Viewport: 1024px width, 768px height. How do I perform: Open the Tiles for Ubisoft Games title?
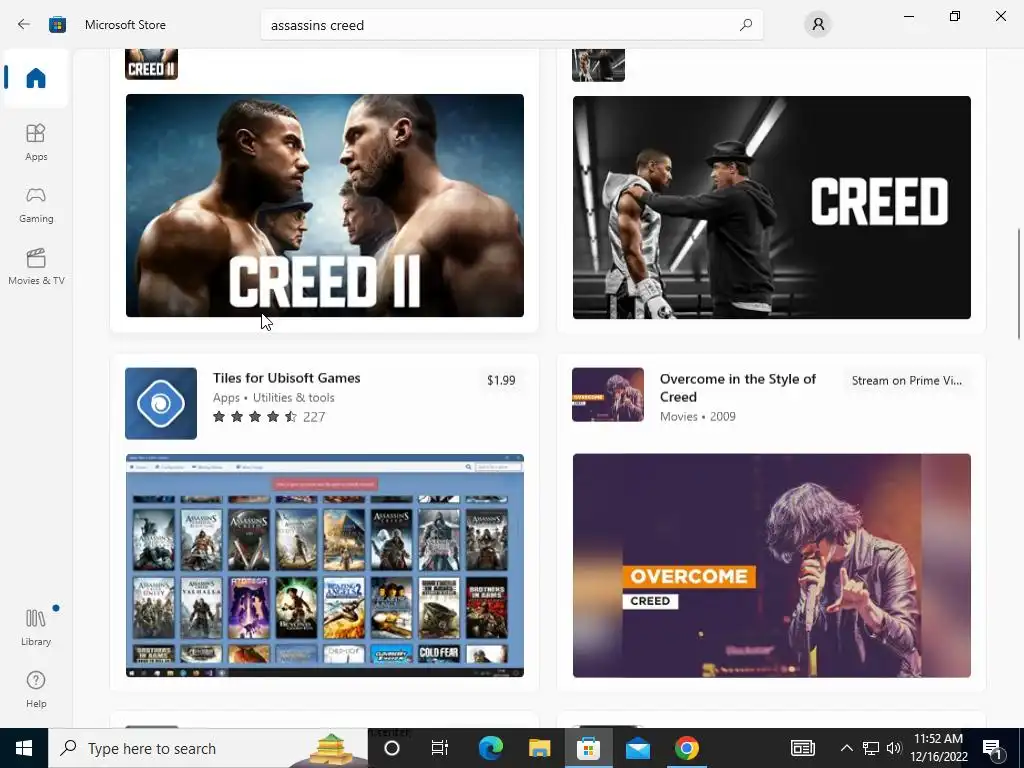[x=287, y=378]
